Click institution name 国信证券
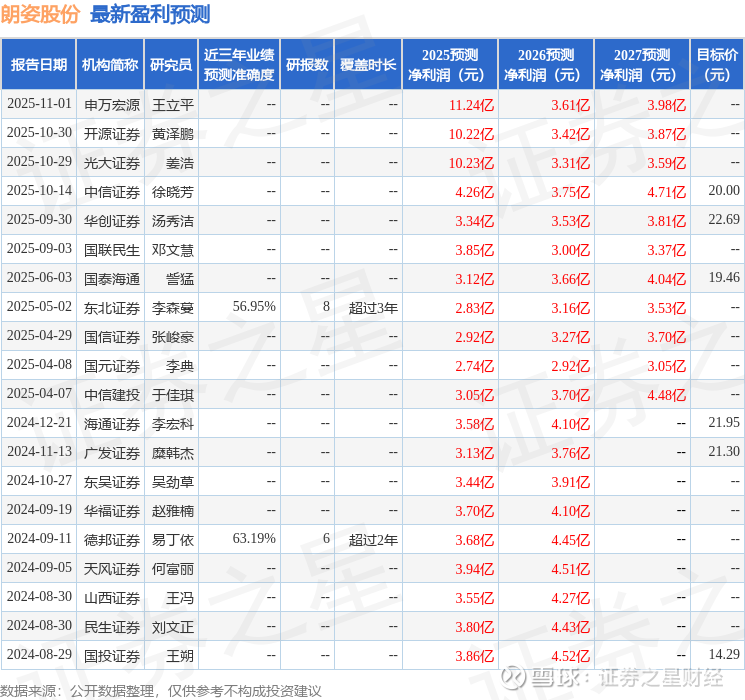The width and height of the screenshot is (745, 700). click(x=112, y=337)
